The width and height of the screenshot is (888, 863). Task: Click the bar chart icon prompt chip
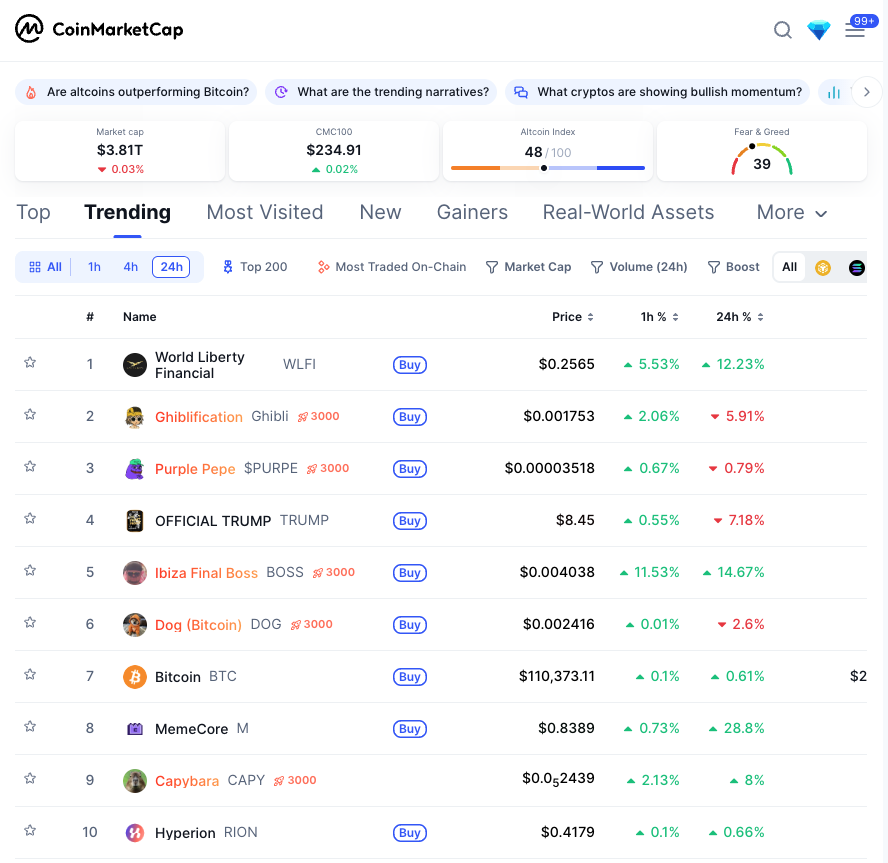pyautogui.click(x=834, y=92)
